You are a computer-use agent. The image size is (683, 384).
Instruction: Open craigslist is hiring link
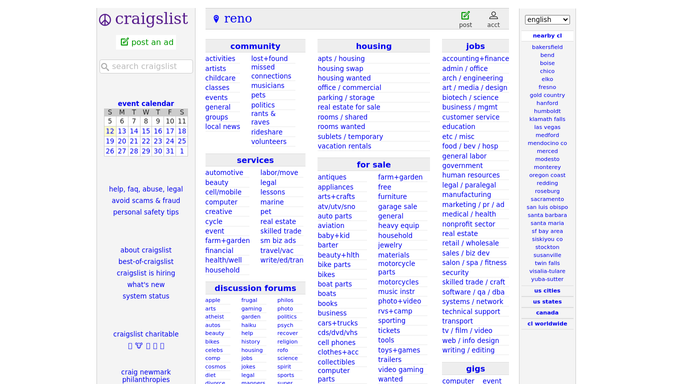tap(146, 273)
